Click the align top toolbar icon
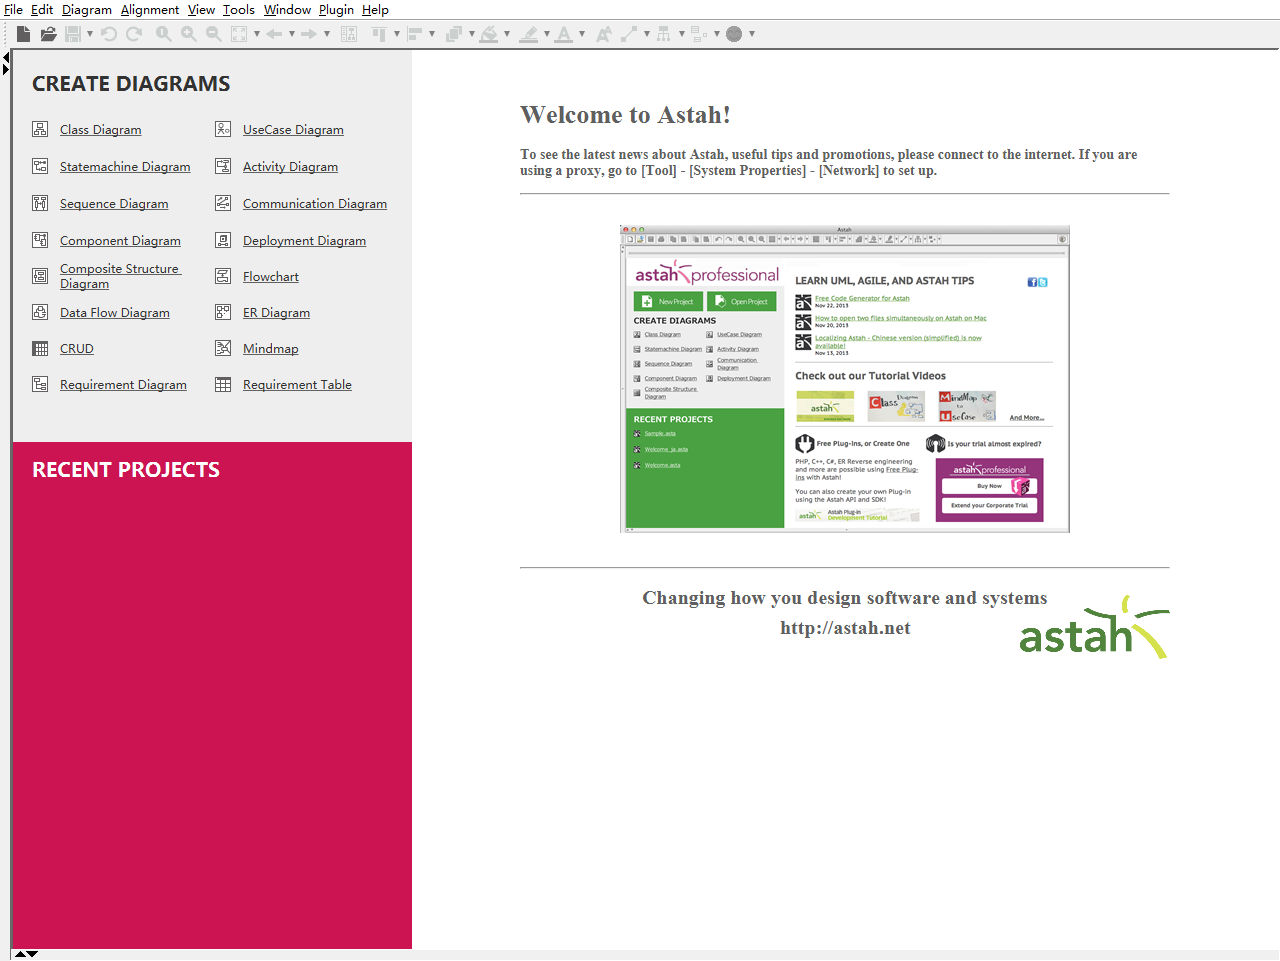The image size is (1280, 961). pyautogui.click(x=379, y=34)
